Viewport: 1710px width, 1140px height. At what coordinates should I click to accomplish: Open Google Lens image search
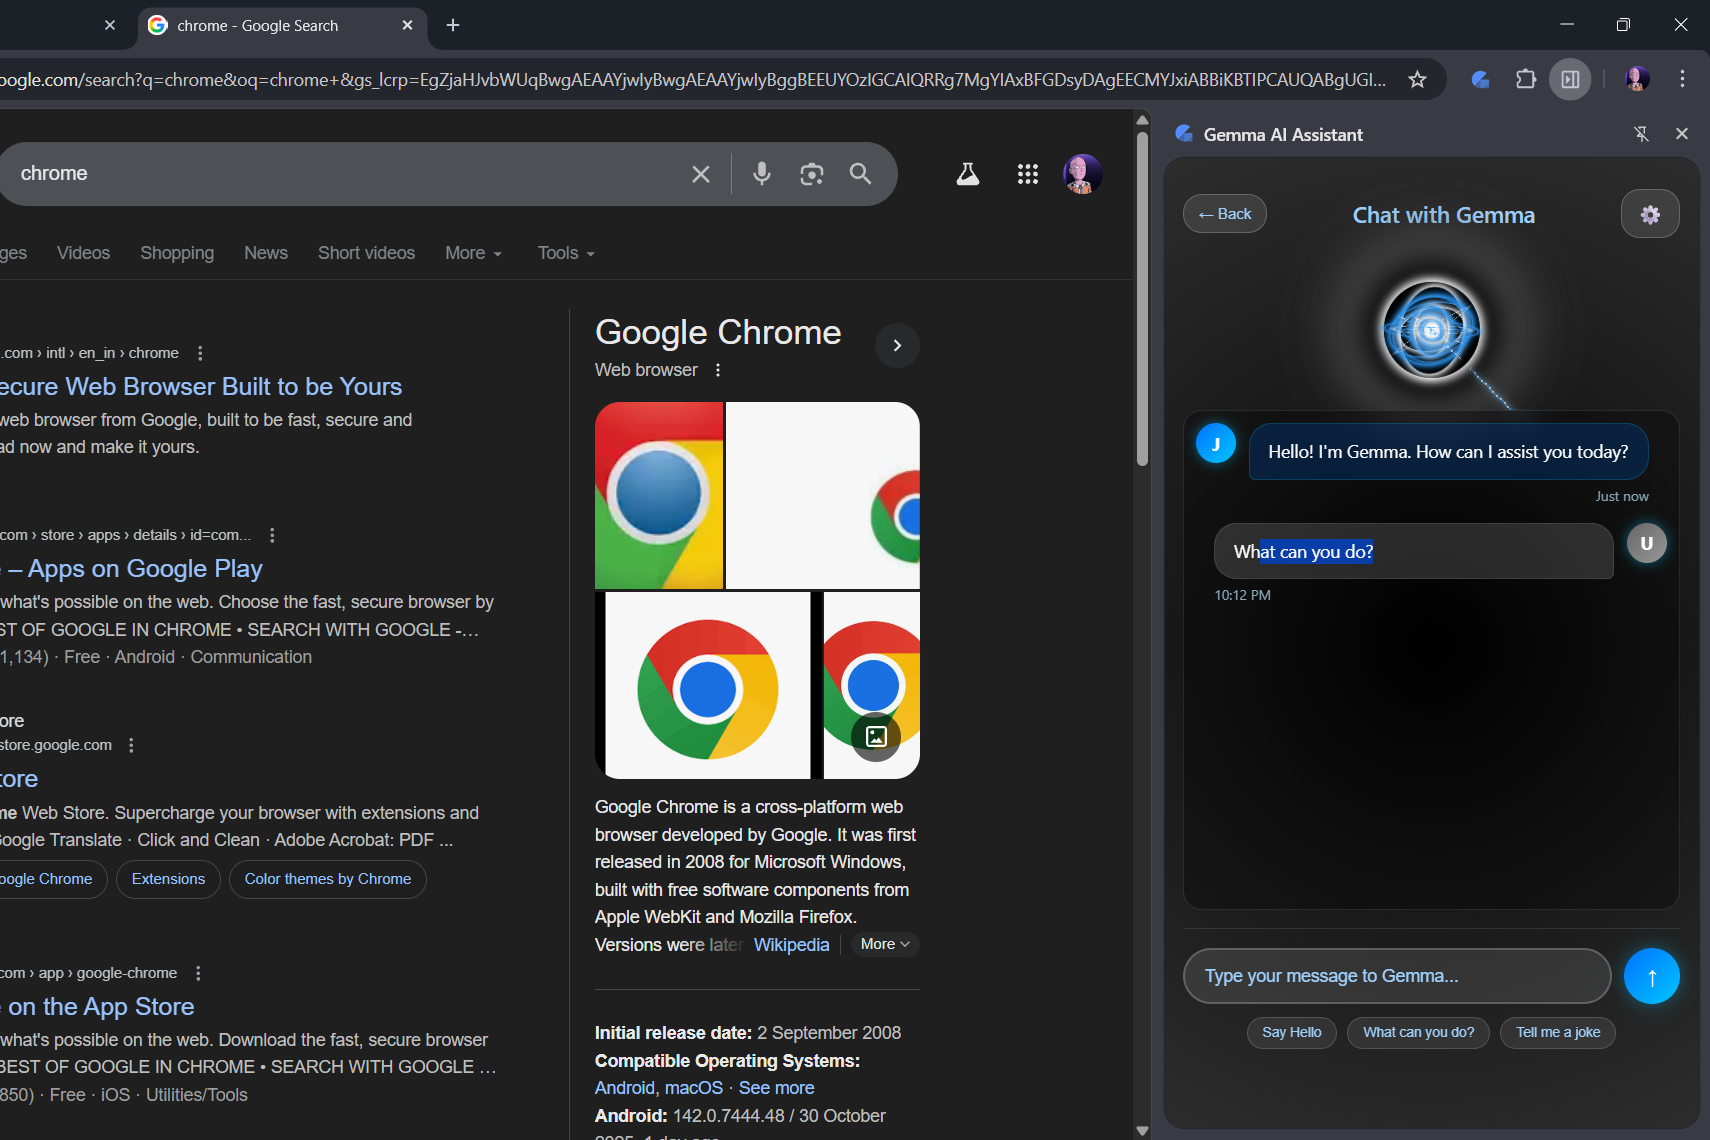pos(812,174)
